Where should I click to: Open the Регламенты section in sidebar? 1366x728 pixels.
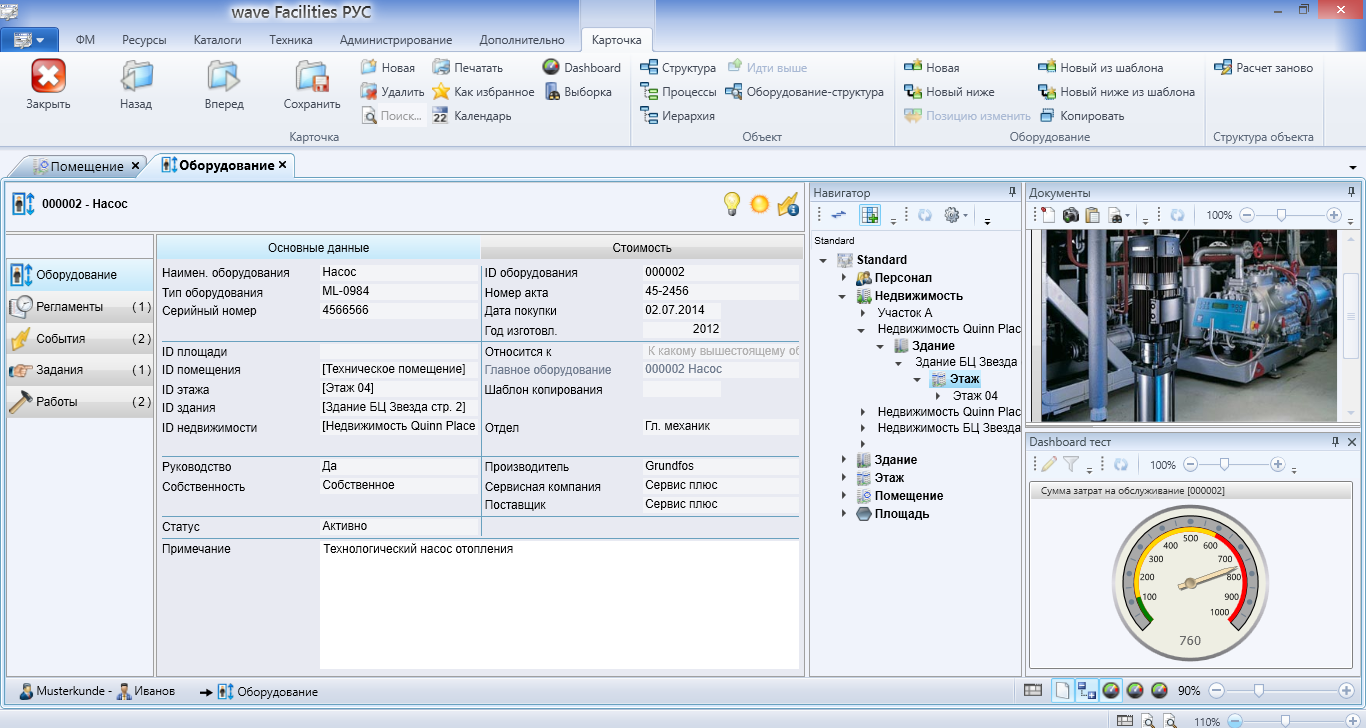(69, 307)
